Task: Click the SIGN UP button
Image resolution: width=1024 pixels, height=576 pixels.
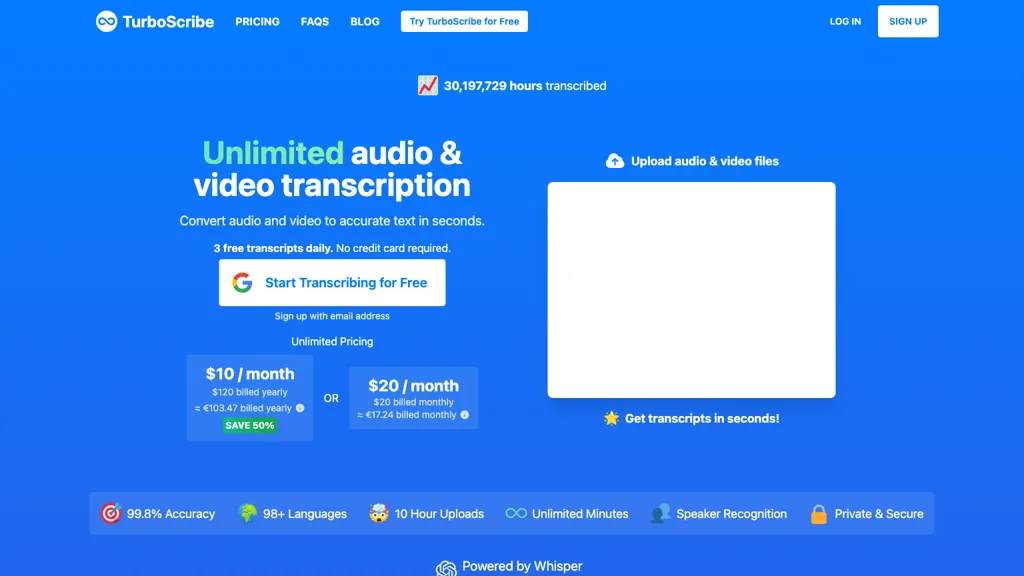Action: click(907, 21)
